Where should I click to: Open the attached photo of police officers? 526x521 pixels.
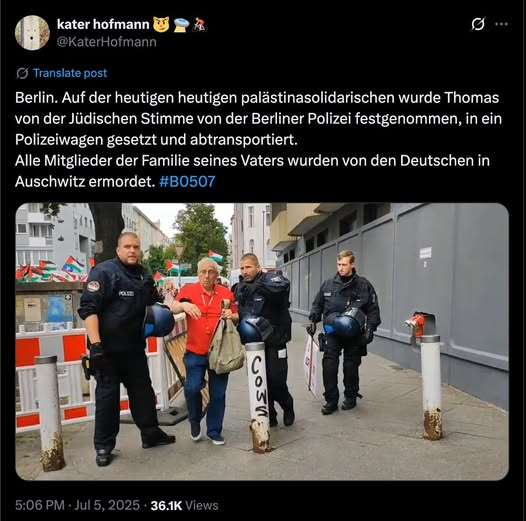coord(262,341)
